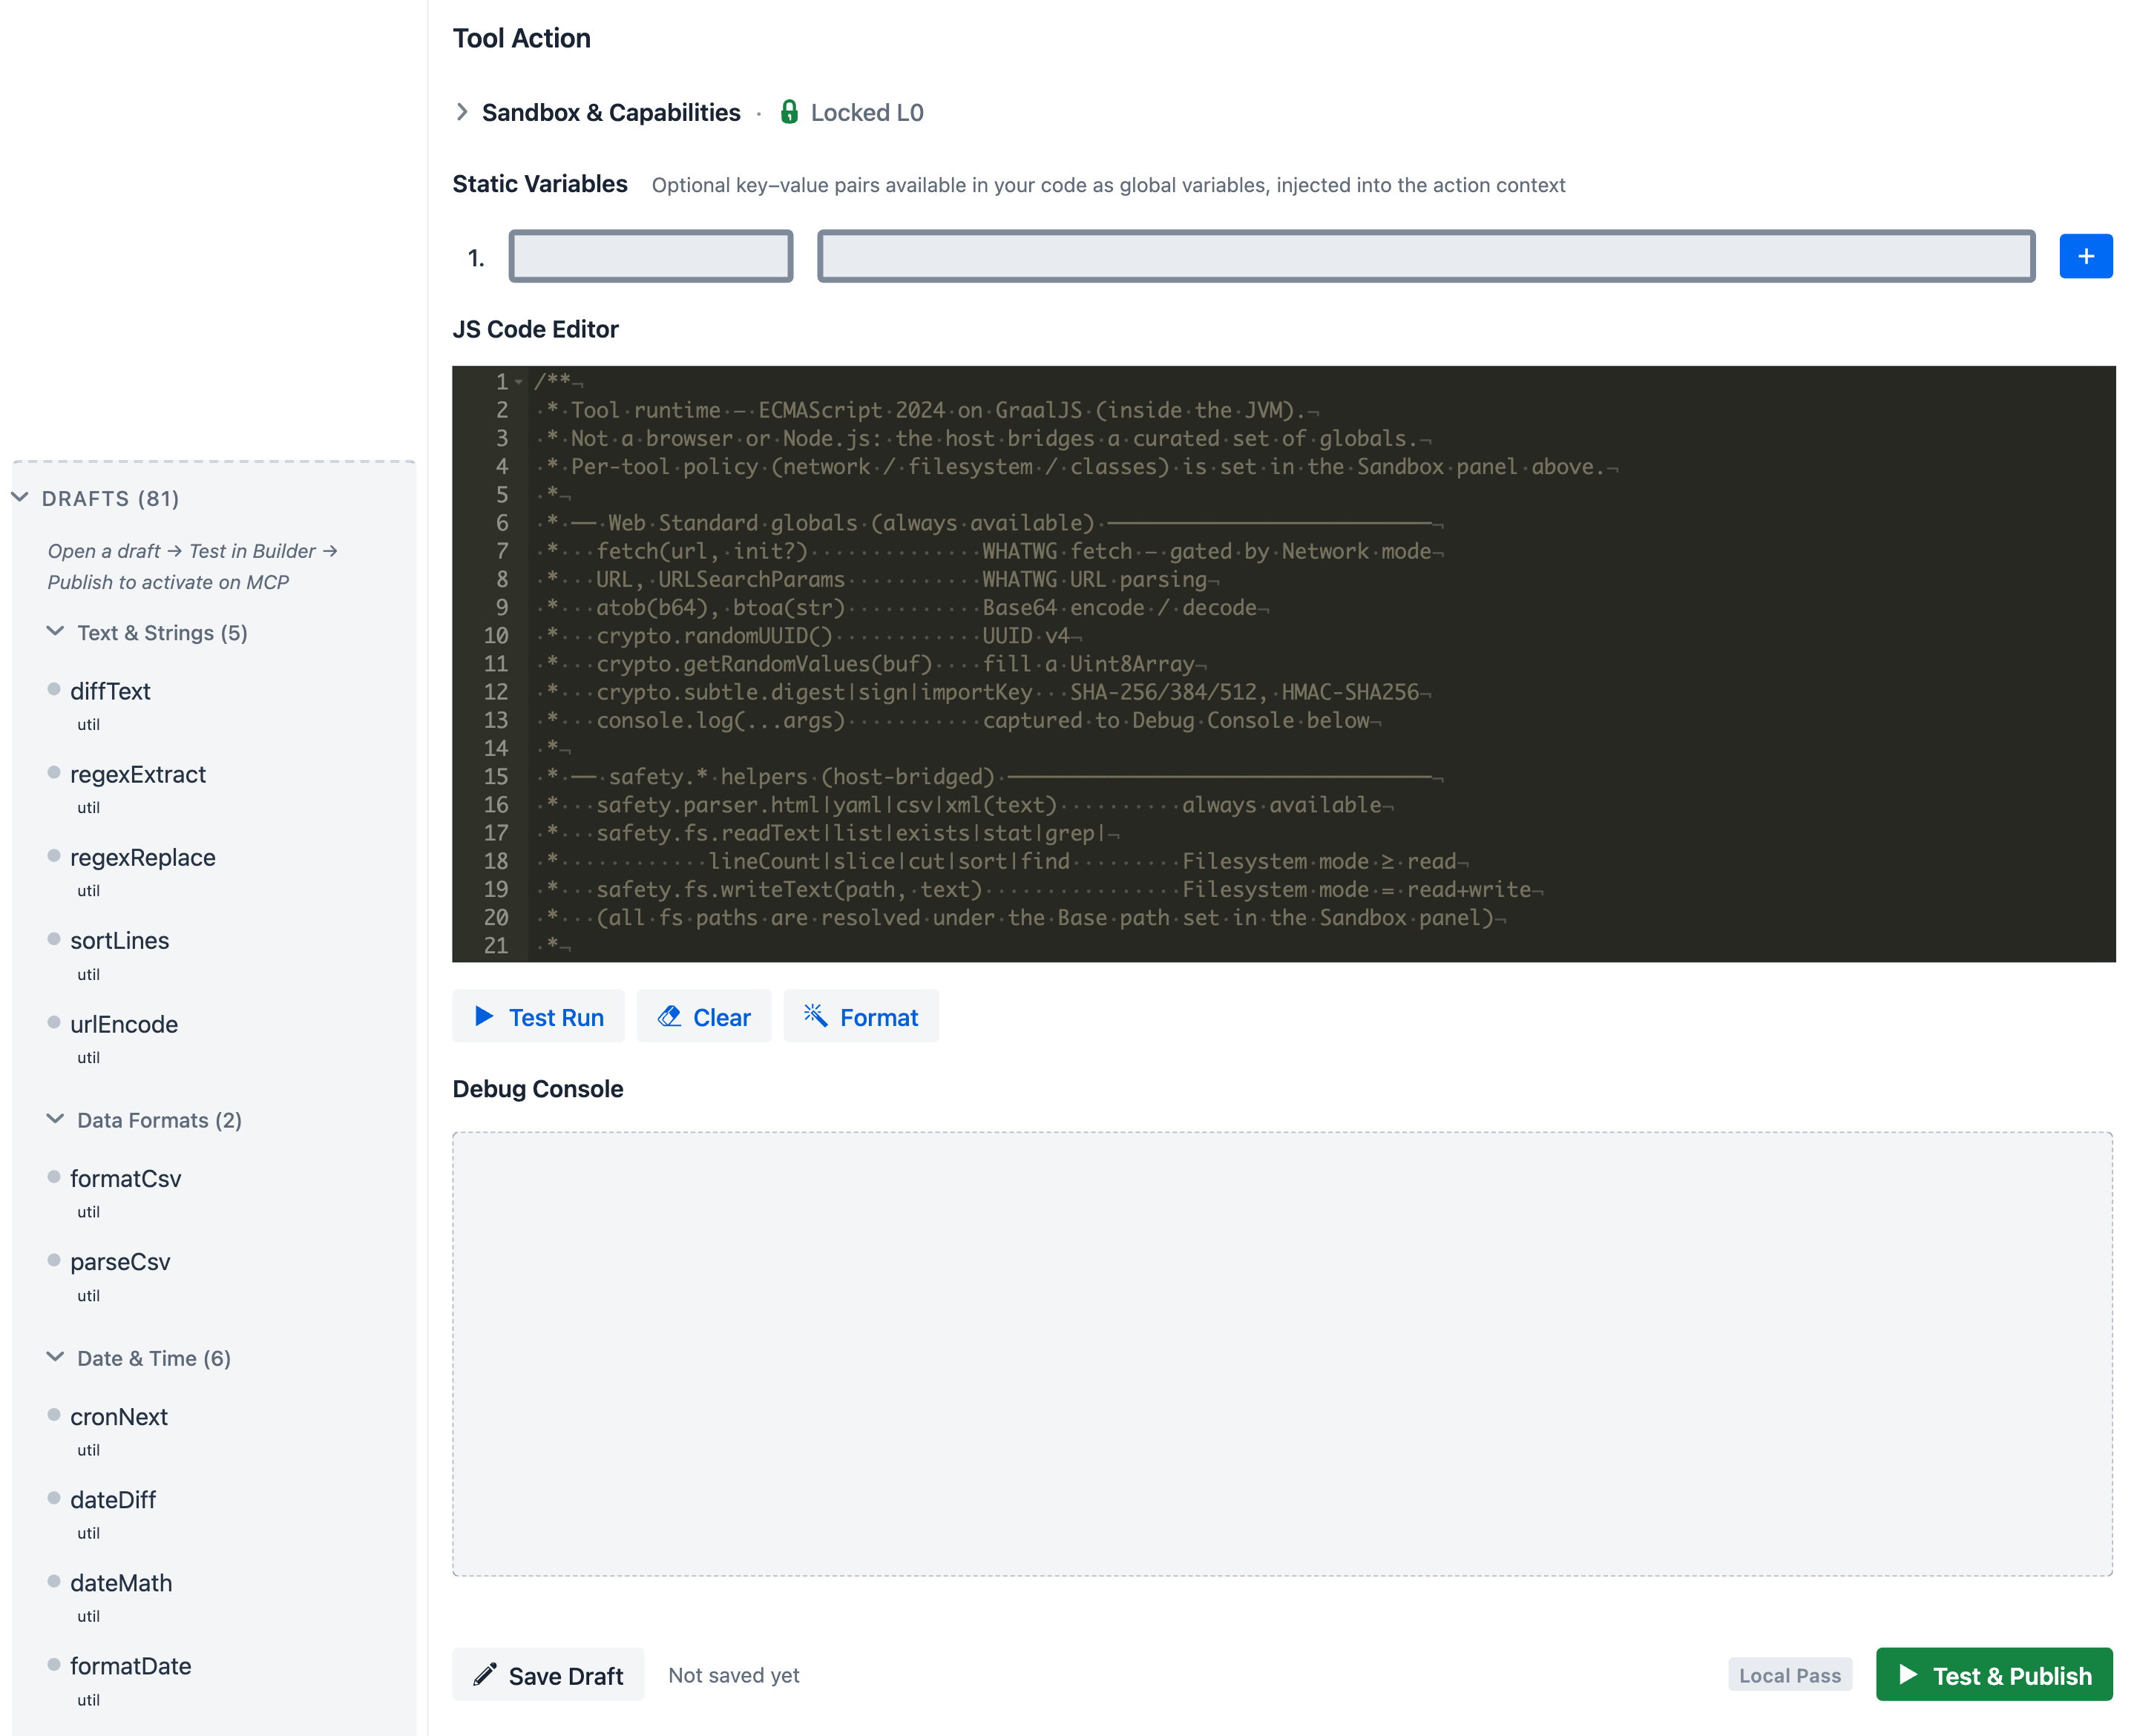Click the Local Pass badge
Image resolution: width=2137 pixels, height=1736 pixels.
[1789, 1675]
